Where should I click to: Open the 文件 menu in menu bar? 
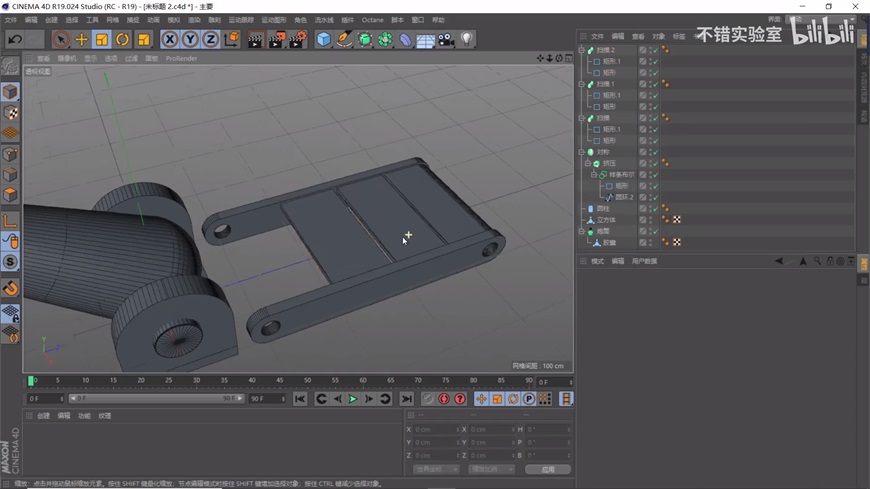click(11, 20)
